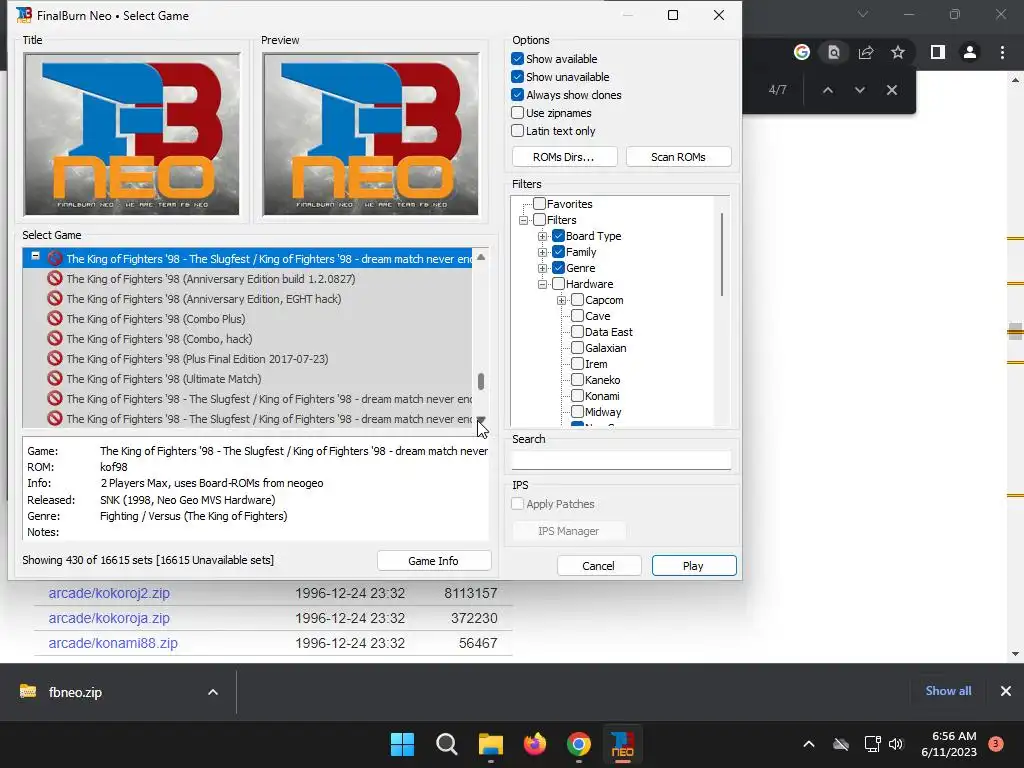Show hidden system tray icons
Screen dimensions: 1024x768
[808, 744]
